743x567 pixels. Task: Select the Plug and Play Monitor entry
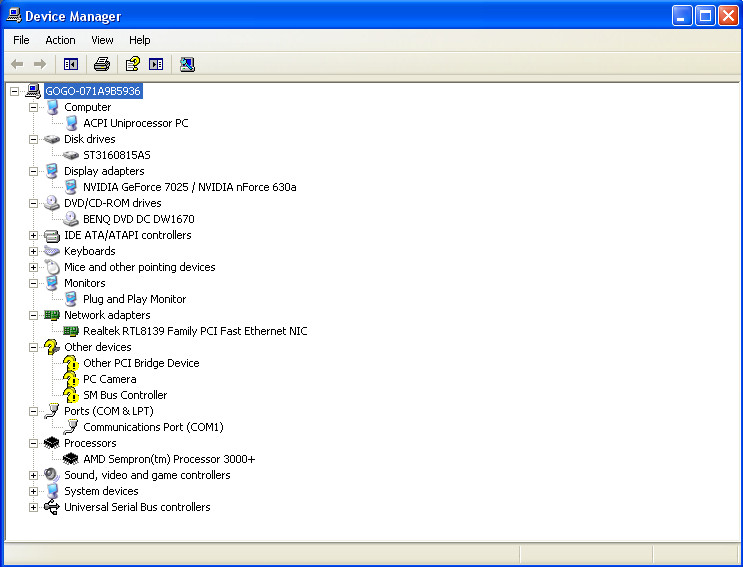tap(134, 299)
